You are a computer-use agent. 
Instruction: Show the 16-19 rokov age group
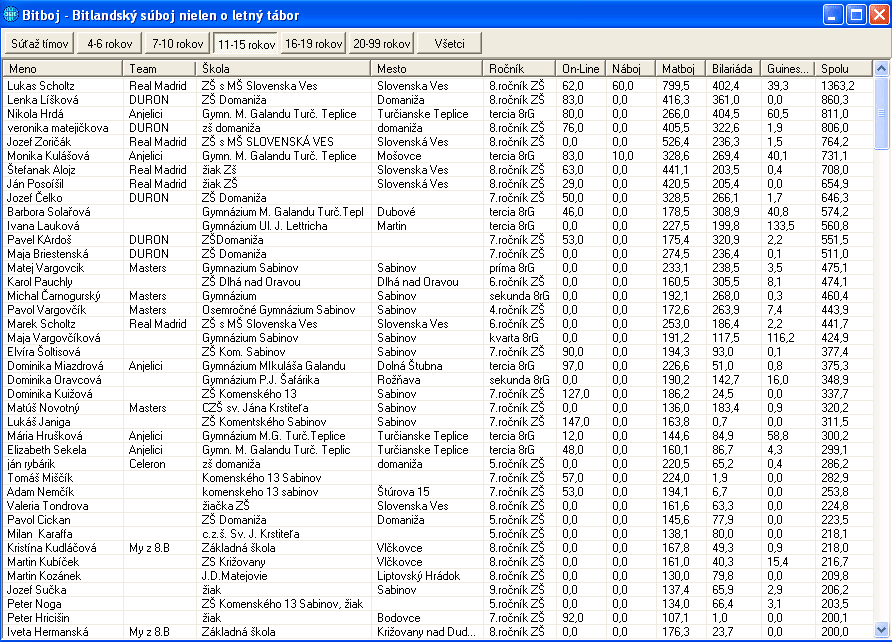(314, 44)
